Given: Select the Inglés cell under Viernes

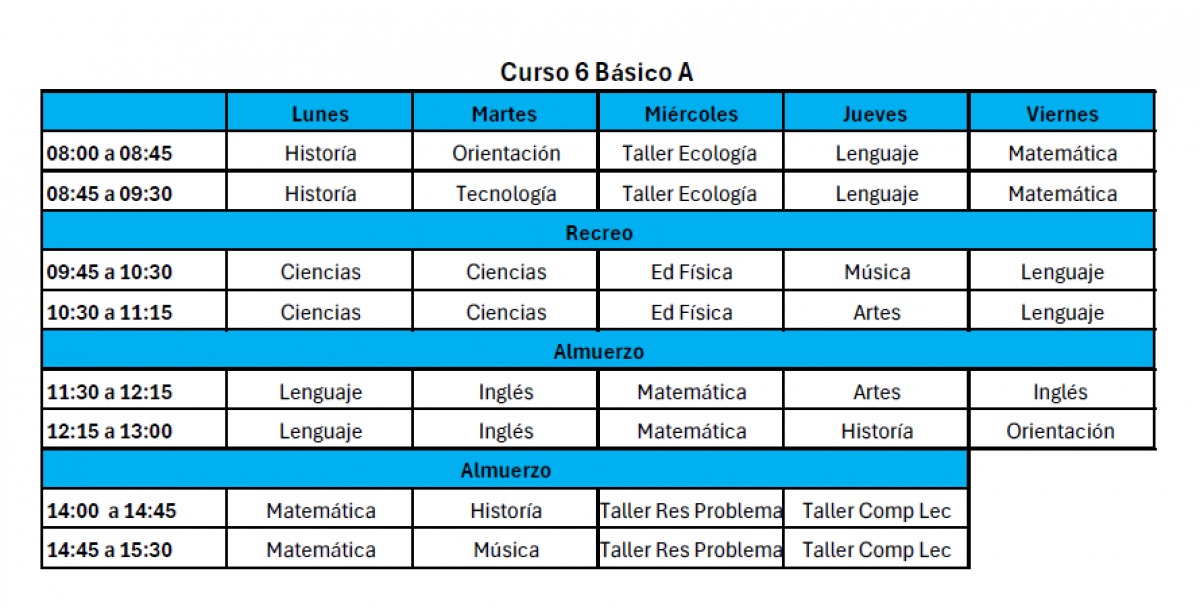Looking at the screenshot, I should (x=1062, y=392).
